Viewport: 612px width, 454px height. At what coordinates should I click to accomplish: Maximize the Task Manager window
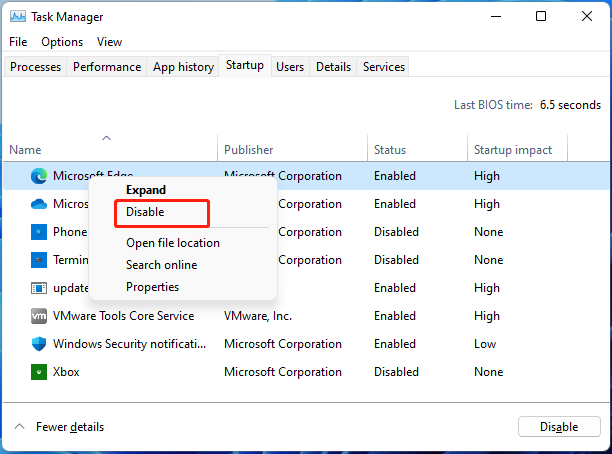pyautogui.click(x=541, y=16)
